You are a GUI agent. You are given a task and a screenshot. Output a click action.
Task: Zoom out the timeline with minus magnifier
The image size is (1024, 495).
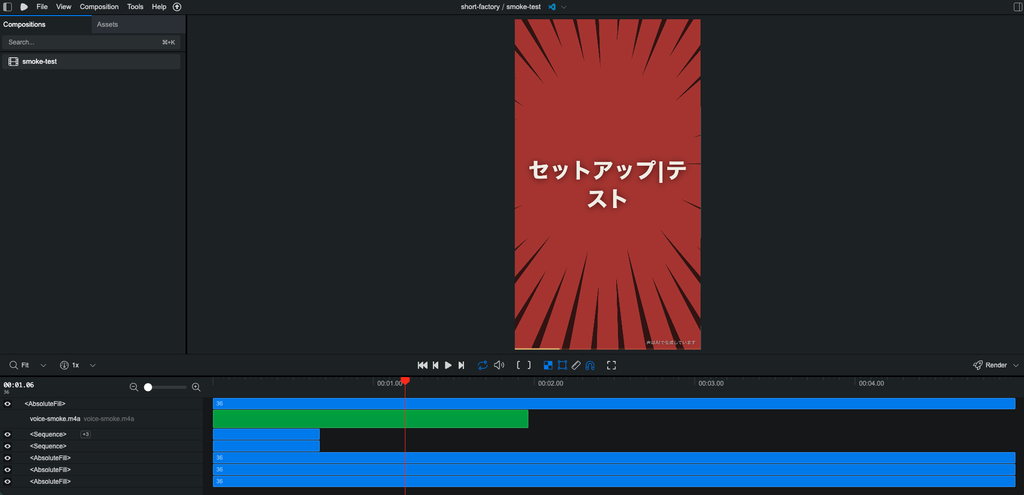click(134, 387)
